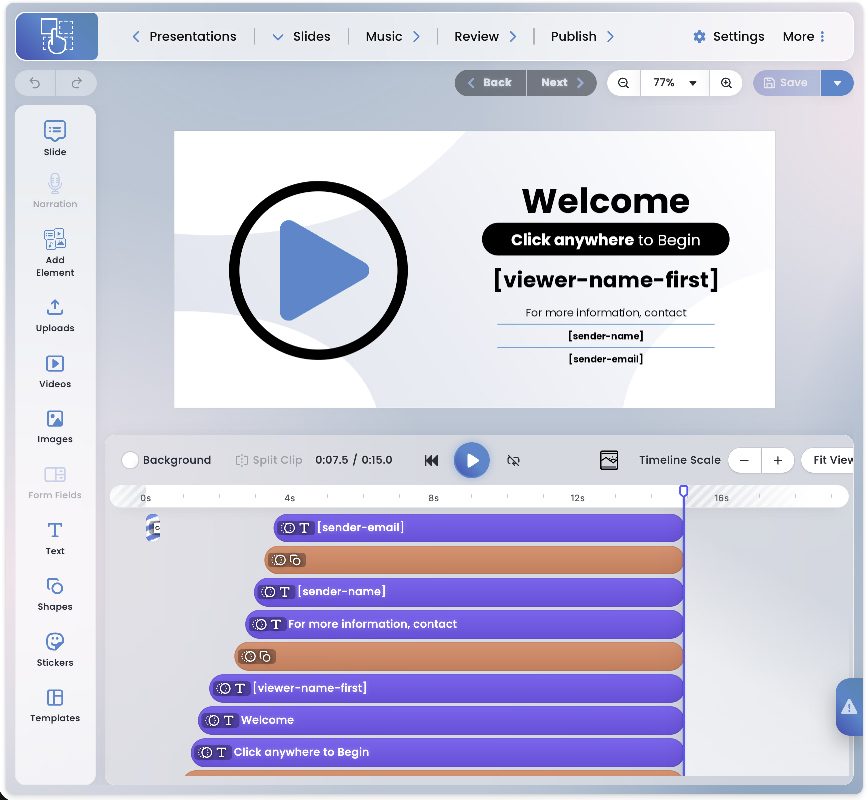Click the Save button
Image resolution: width=868 pixels, height=800 pixels.
click(786, 82)
